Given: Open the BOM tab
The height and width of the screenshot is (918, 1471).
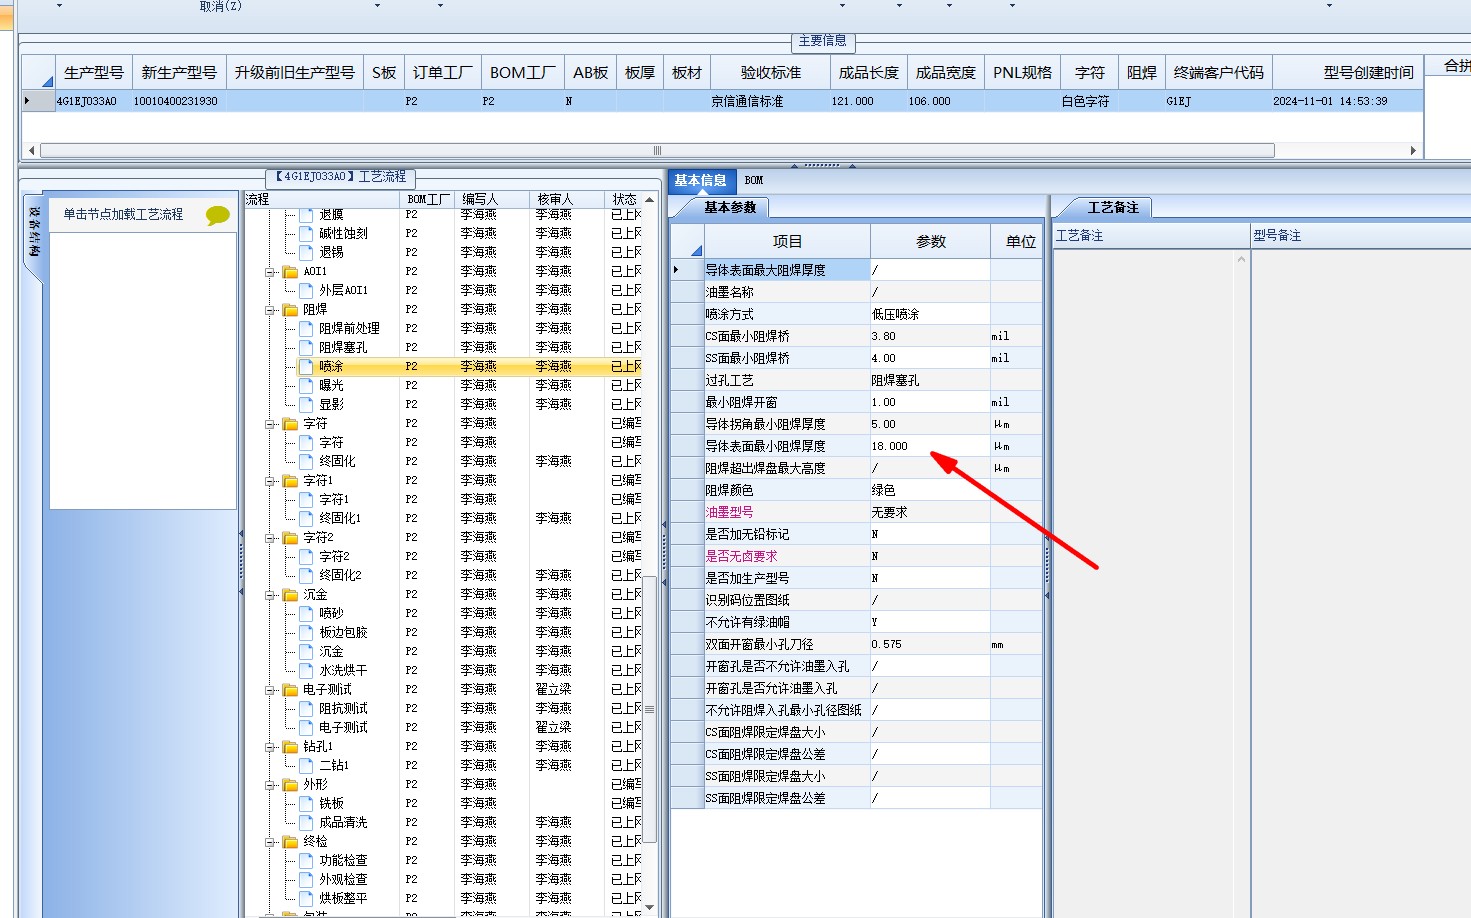Looking at the screenshot, I should pos(754,181).
